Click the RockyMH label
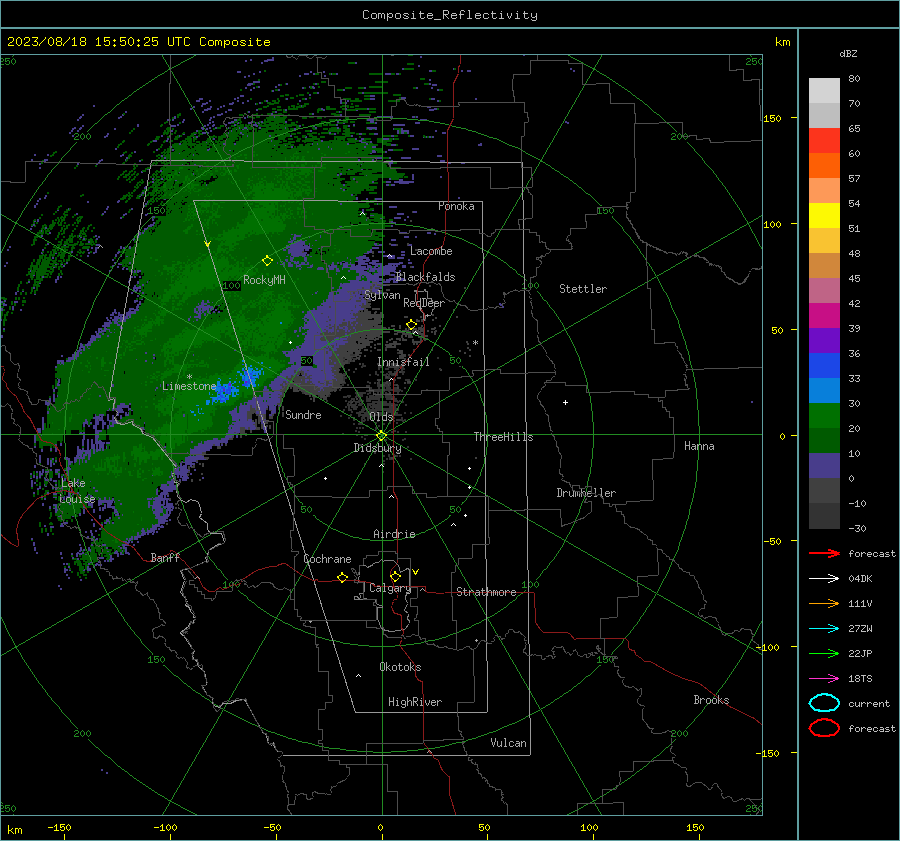 tap(264, 280)
